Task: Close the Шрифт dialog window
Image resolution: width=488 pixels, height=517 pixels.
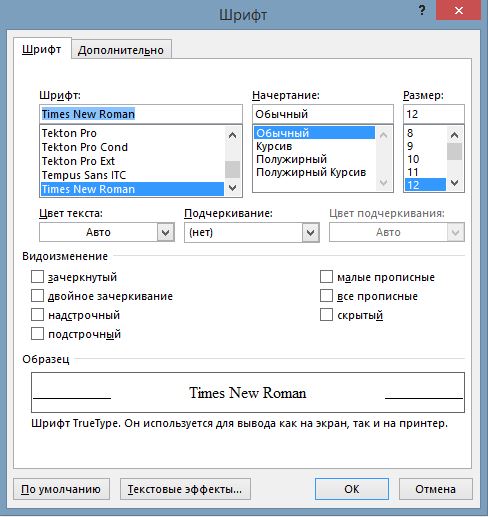Action: pos(458,10)
